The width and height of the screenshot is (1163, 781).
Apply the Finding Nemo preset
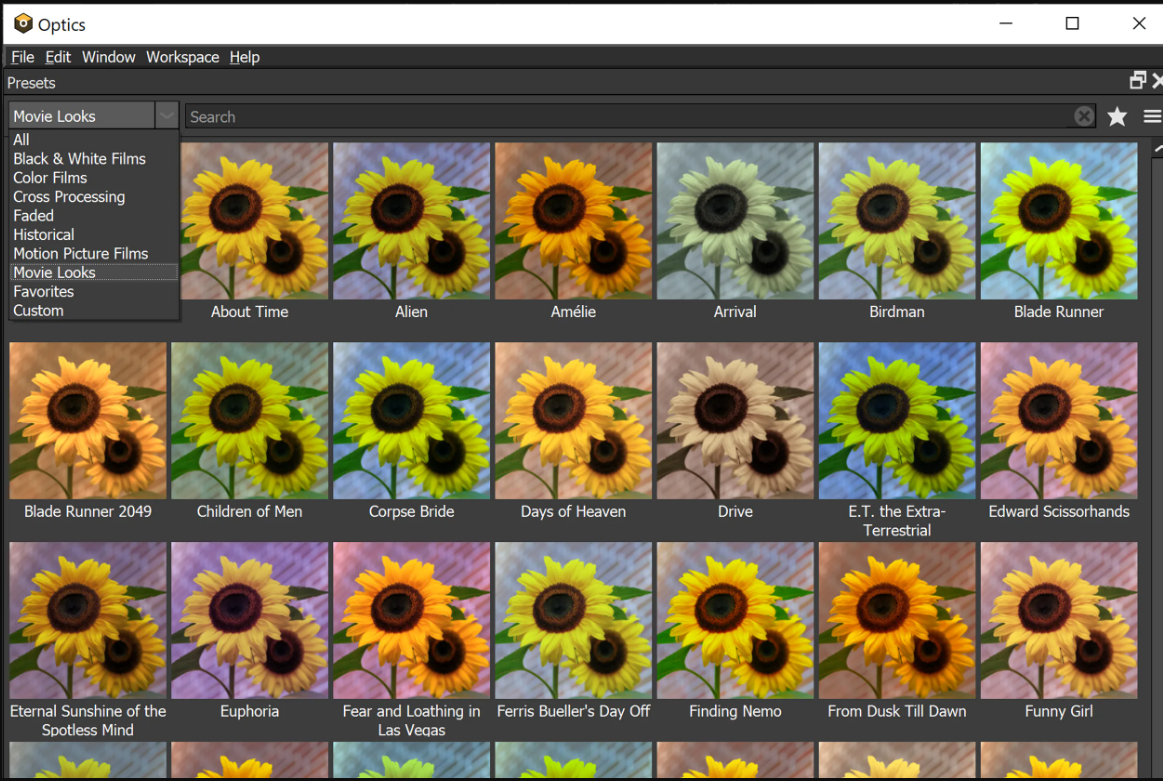coord(735,620)
